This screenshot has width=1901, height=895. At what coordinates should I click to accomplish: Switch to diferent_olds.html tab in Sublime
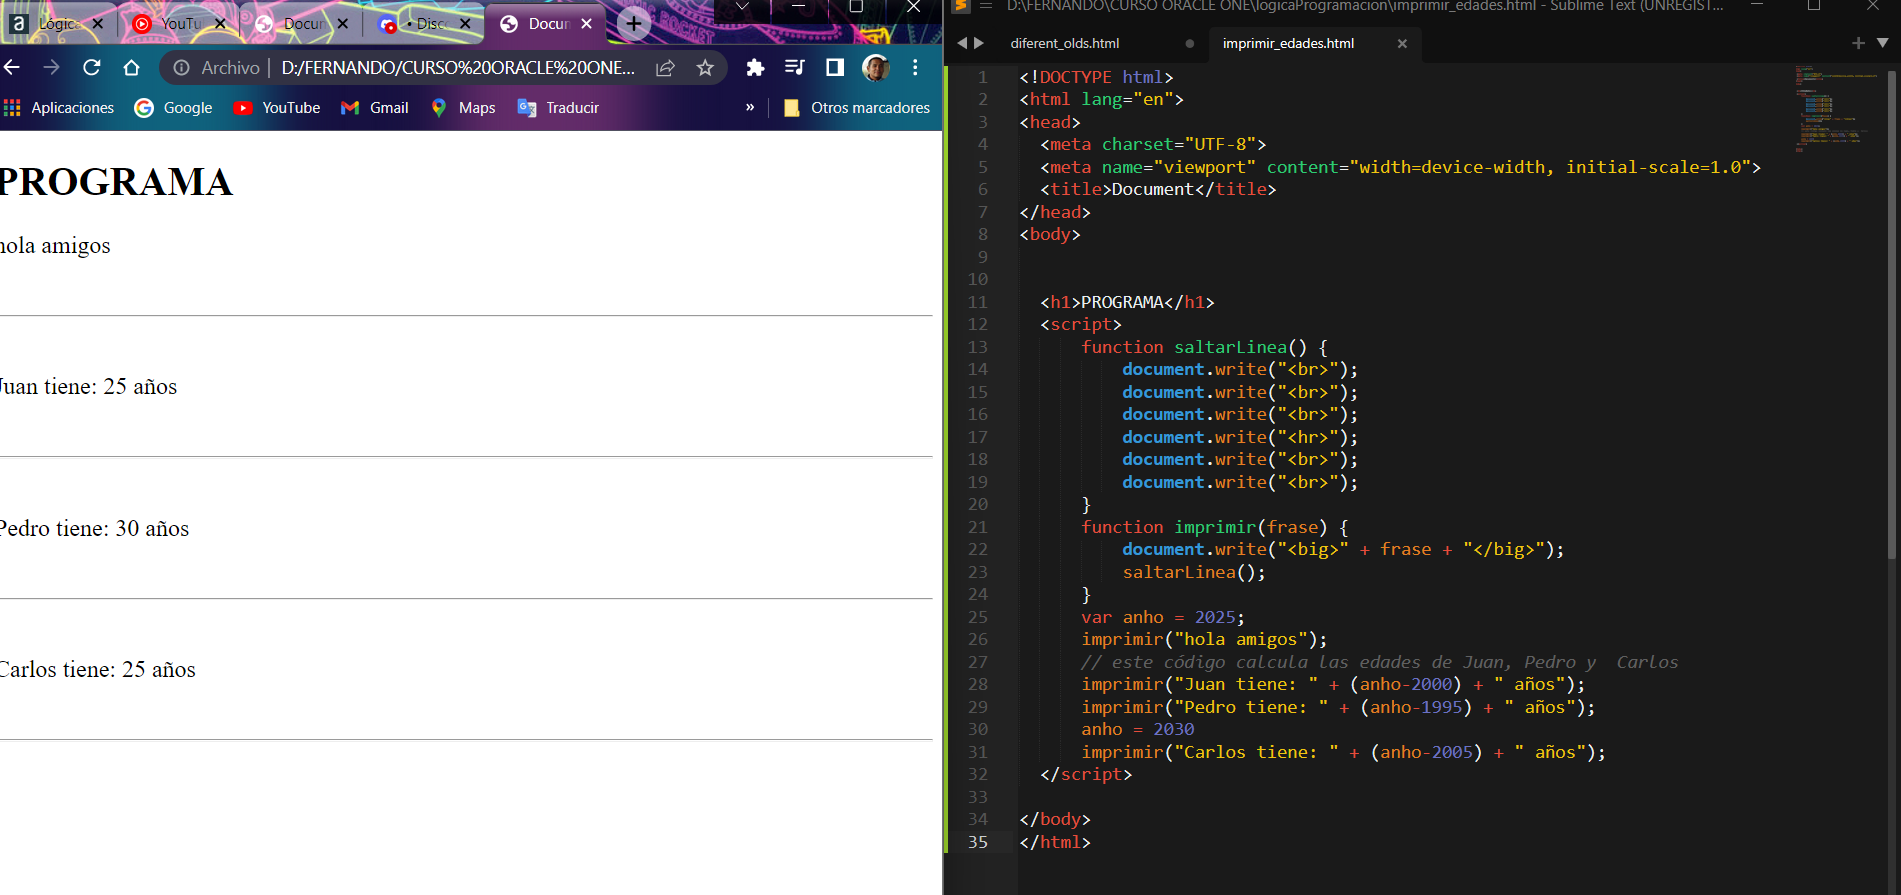(1065, 43)
